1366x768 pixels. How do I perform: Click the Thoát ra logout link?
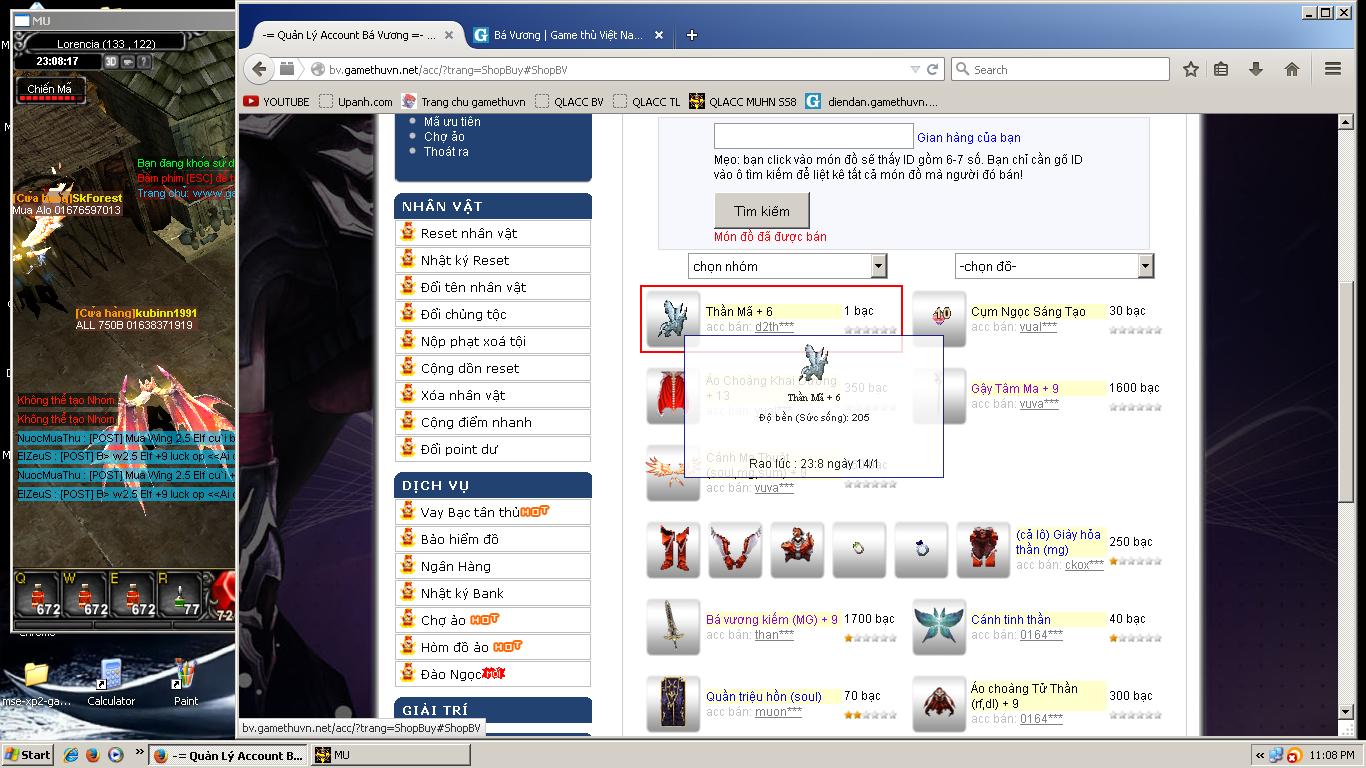pos(446,152)
